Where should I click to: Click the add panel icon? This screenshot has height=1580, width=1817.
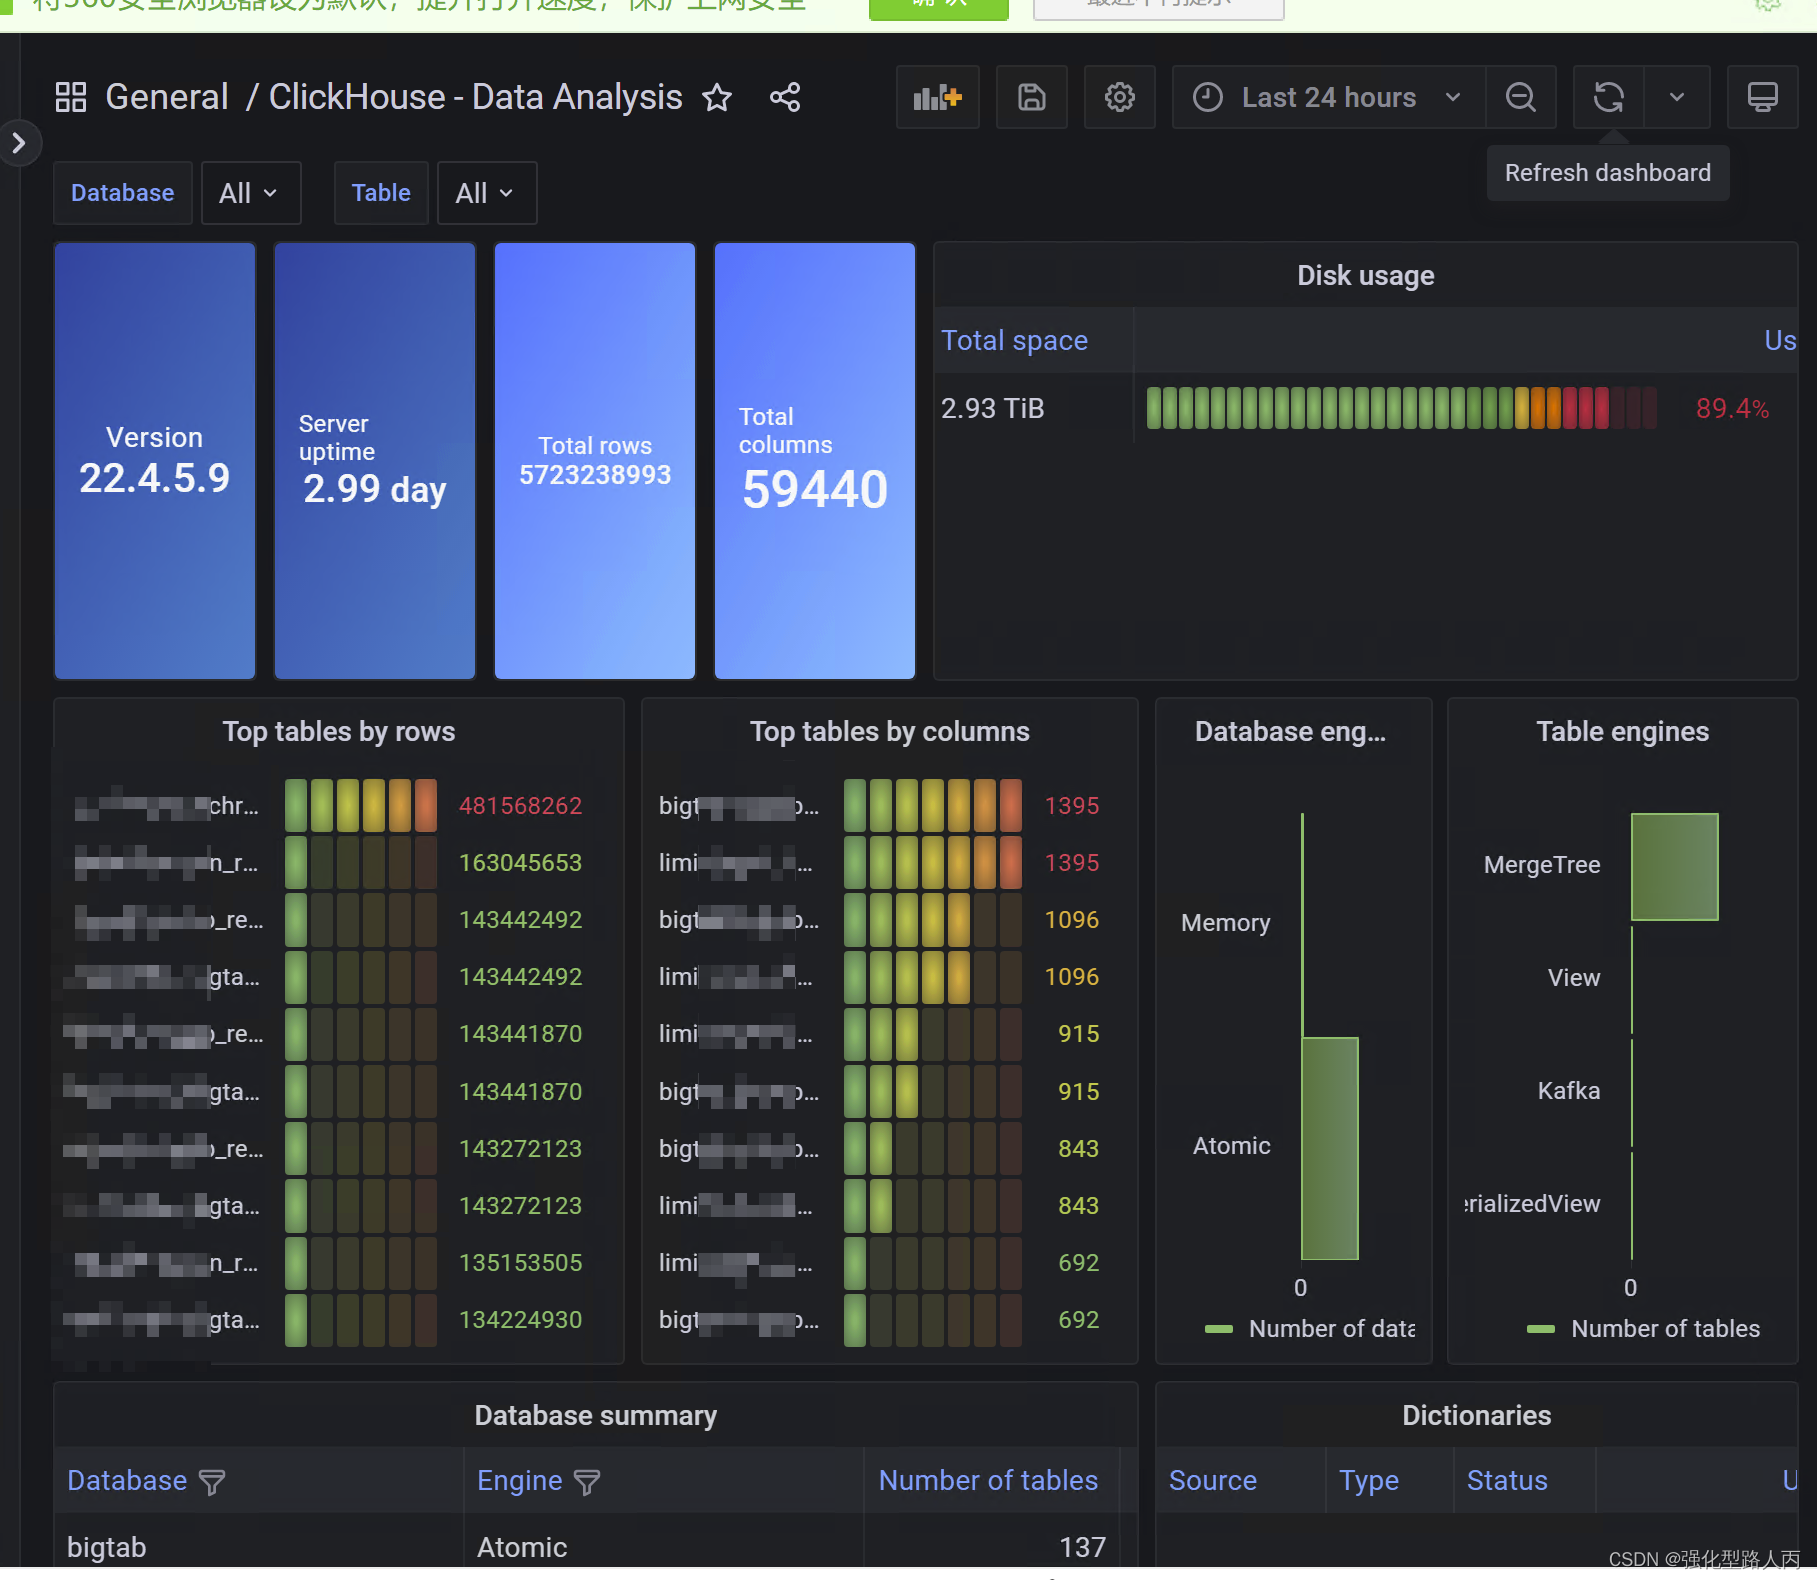click(936, 97)
